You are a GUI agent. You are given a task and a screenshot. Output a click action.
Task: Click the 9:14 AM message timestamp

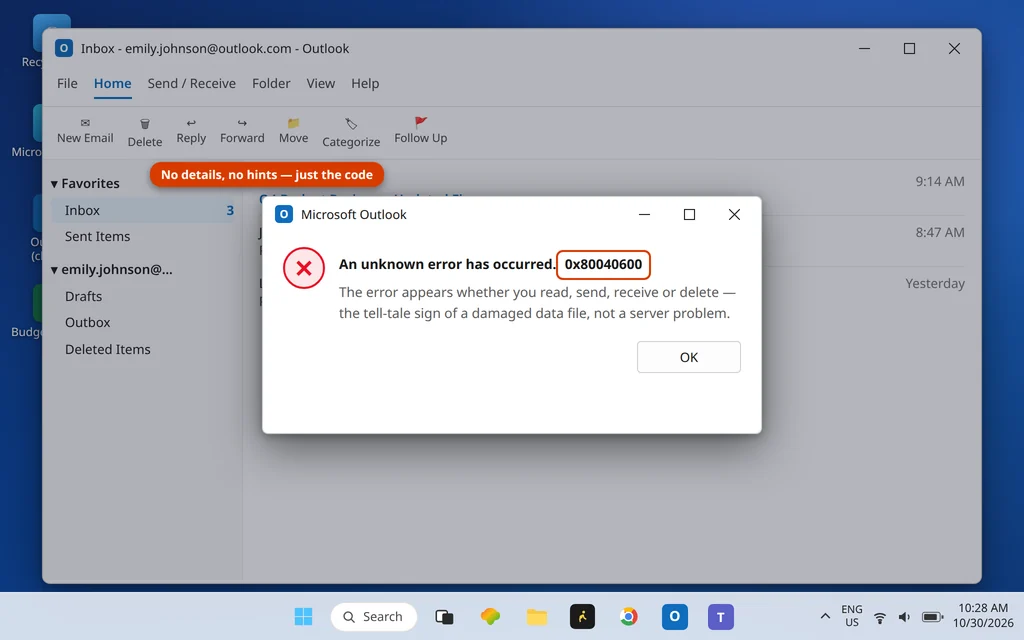940,182
